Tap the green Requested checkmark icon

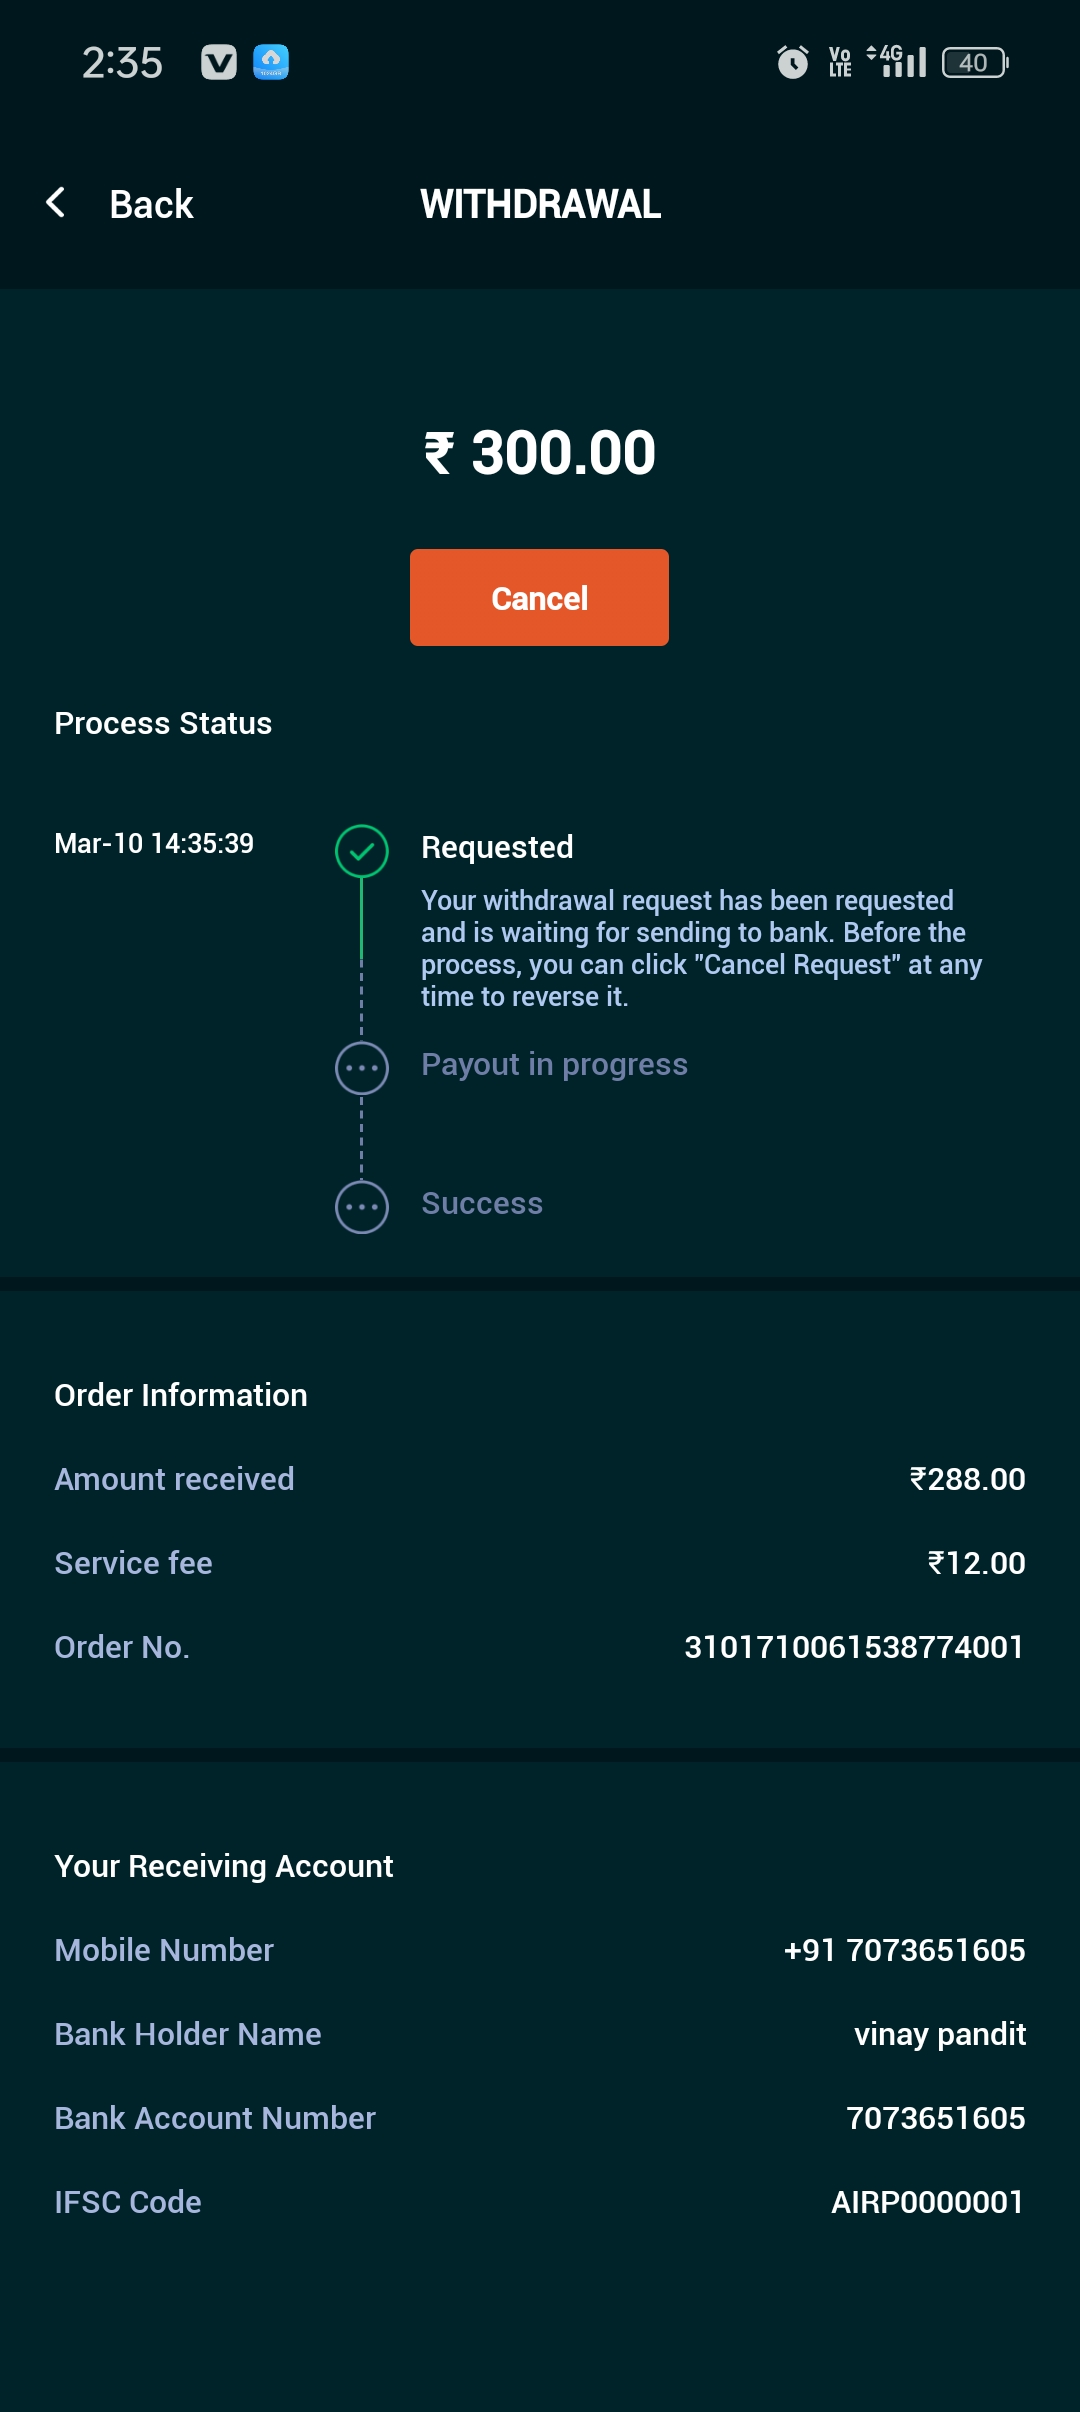[361, 851]
